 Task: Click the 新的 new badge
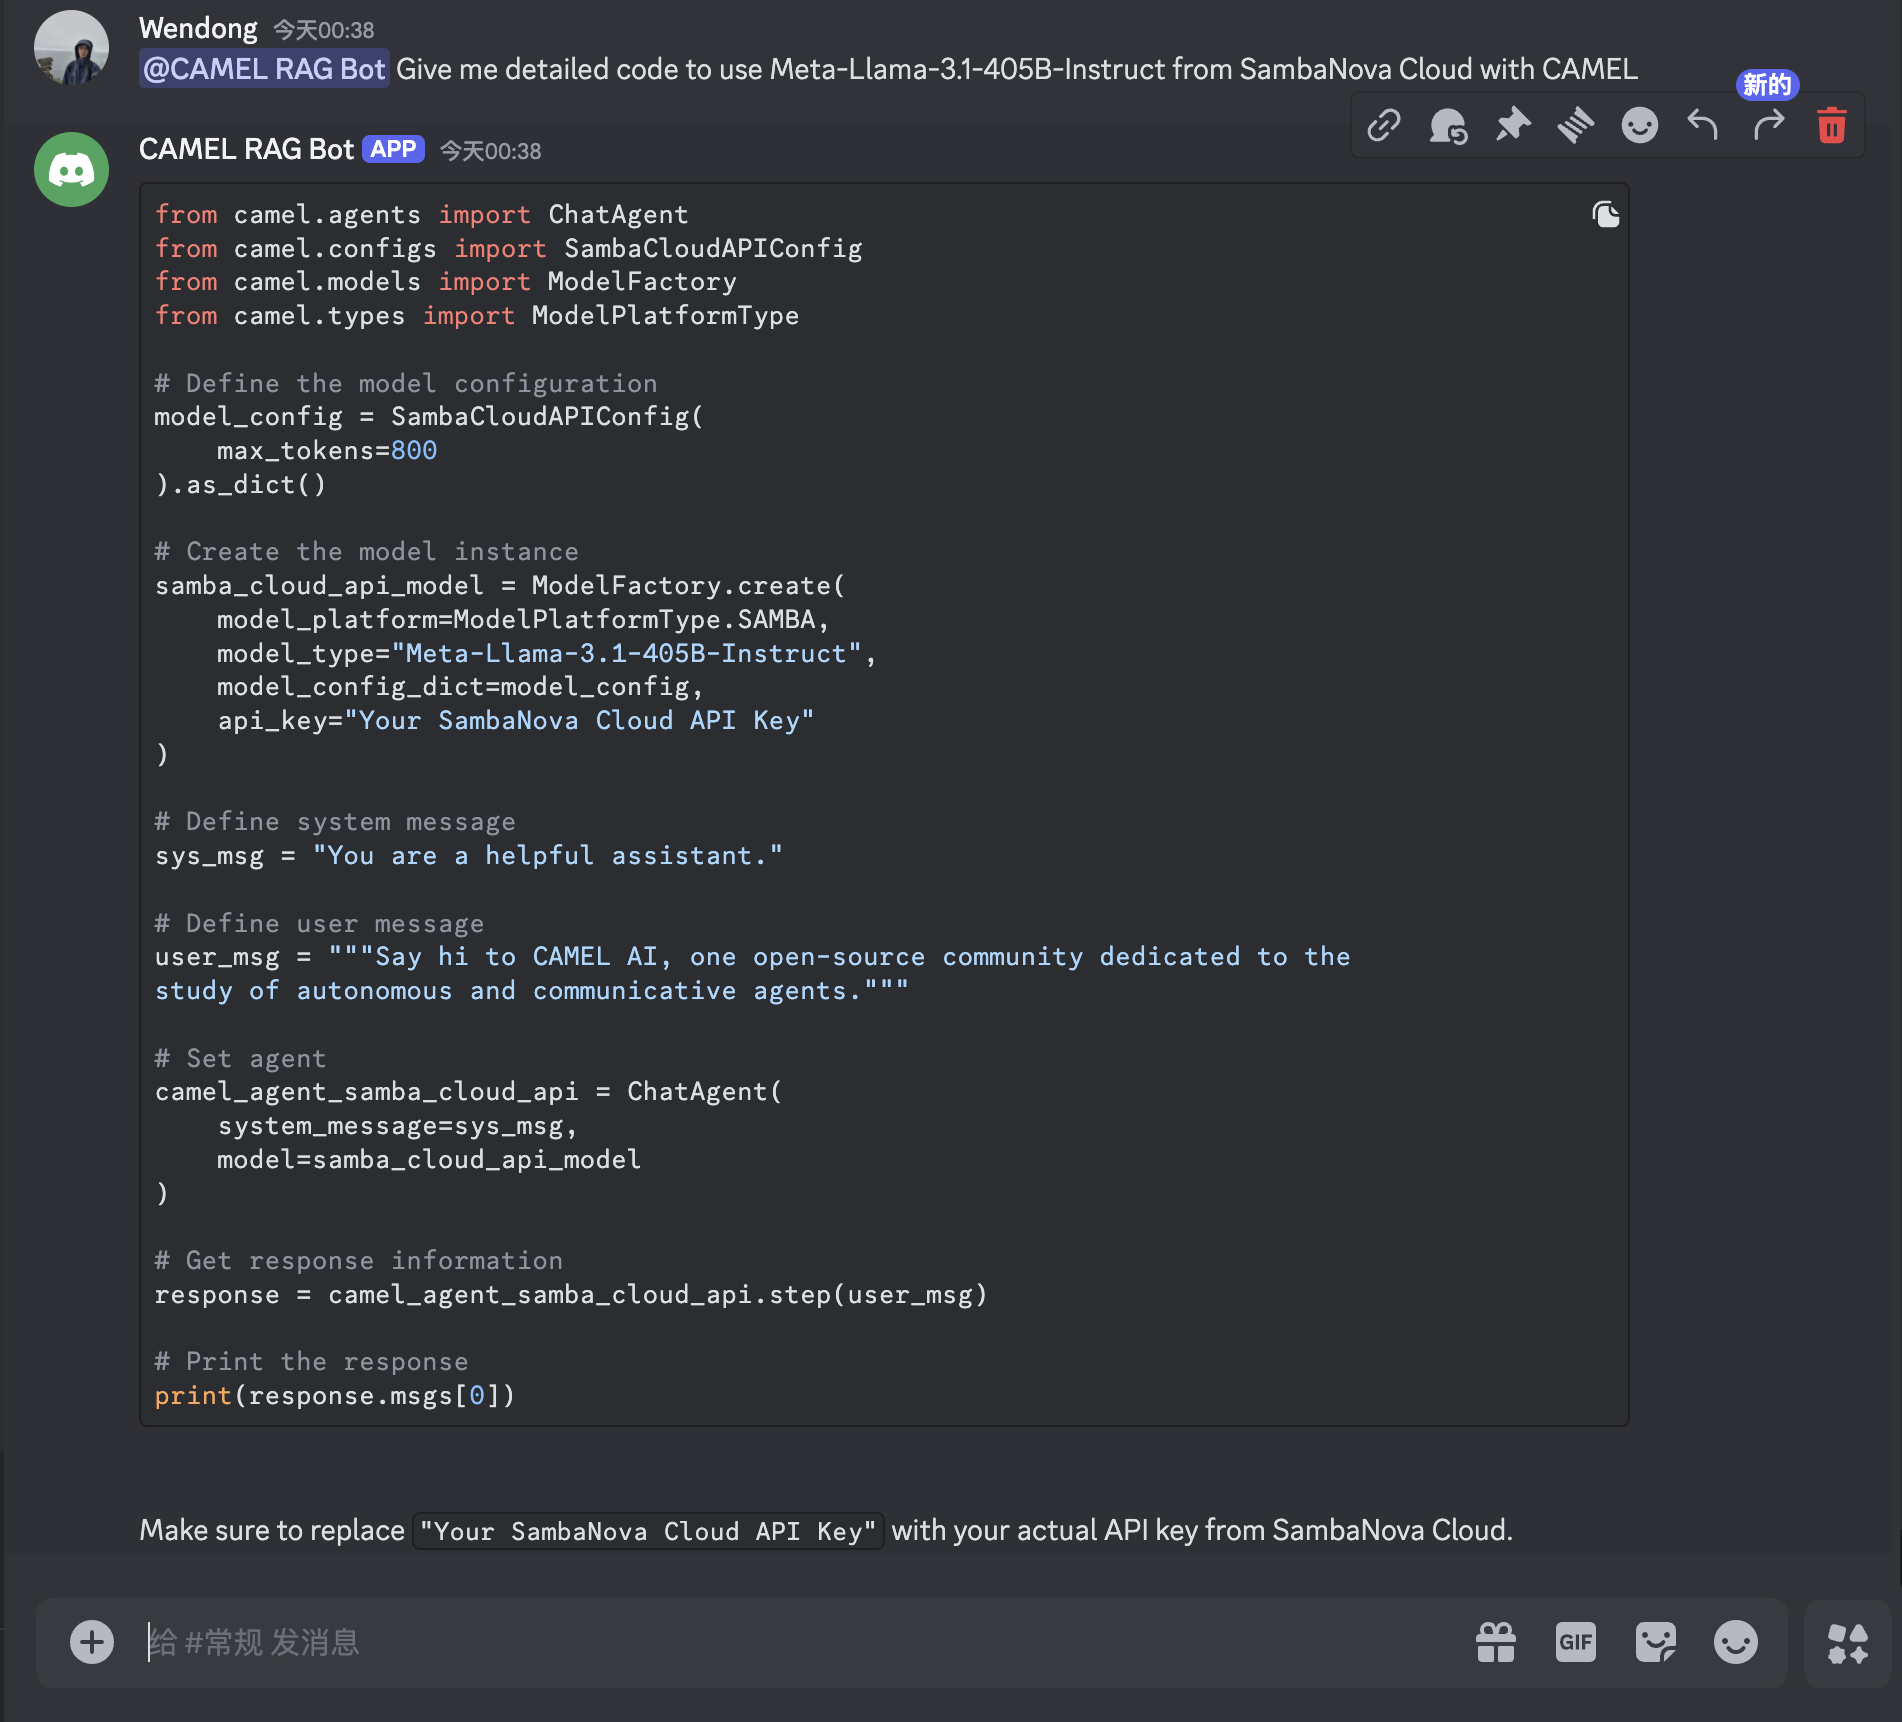point(1767,85)
